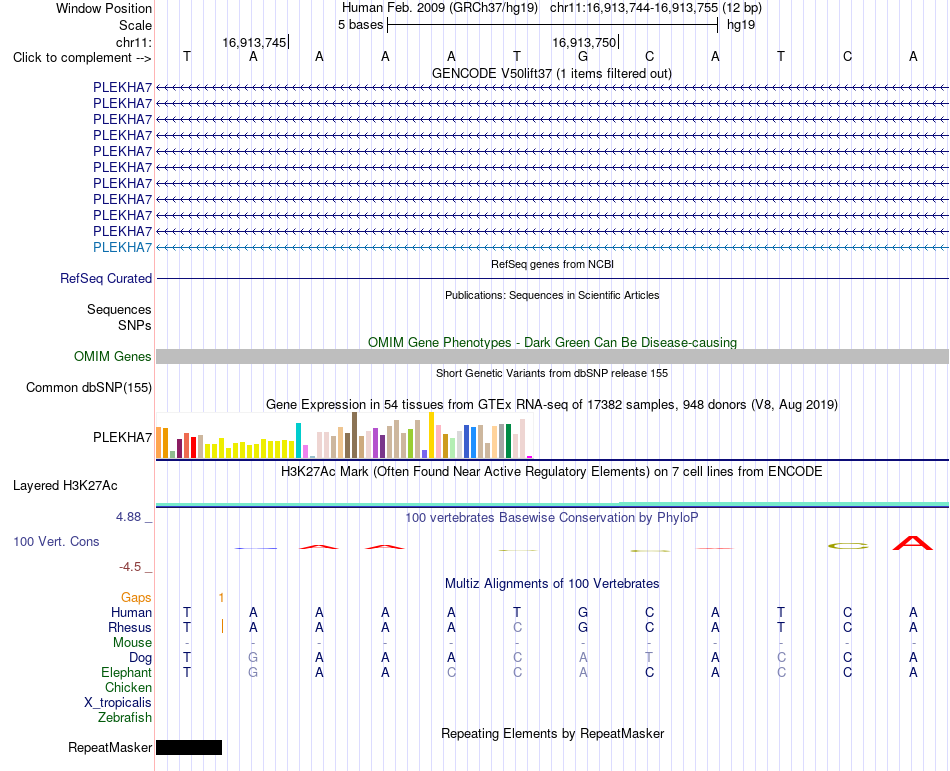Click the -4.5 PhyloP lower scale value

[130, 567]
